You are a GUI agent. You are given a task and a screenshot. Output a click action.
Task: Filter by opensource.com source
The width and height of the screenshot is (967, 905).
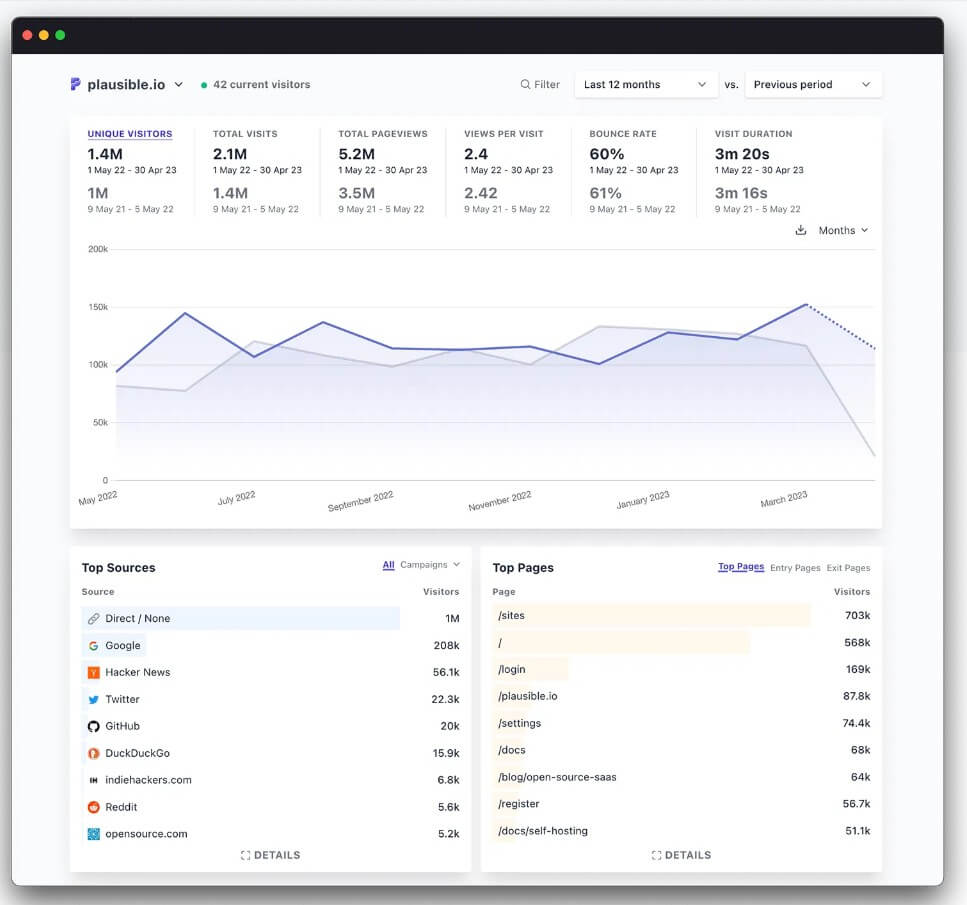(x=146, y=834)
